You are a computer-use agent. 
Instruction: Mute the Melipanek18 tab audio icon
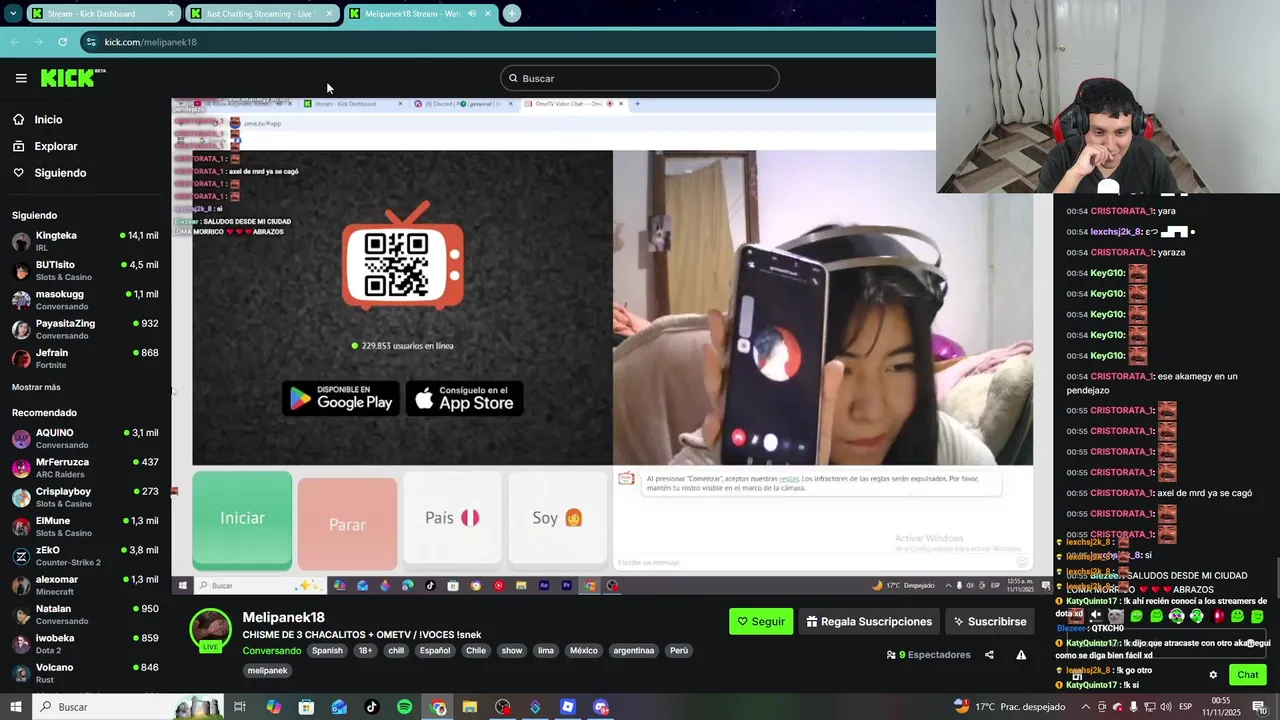pyautogui.click(x=471, y=13)
